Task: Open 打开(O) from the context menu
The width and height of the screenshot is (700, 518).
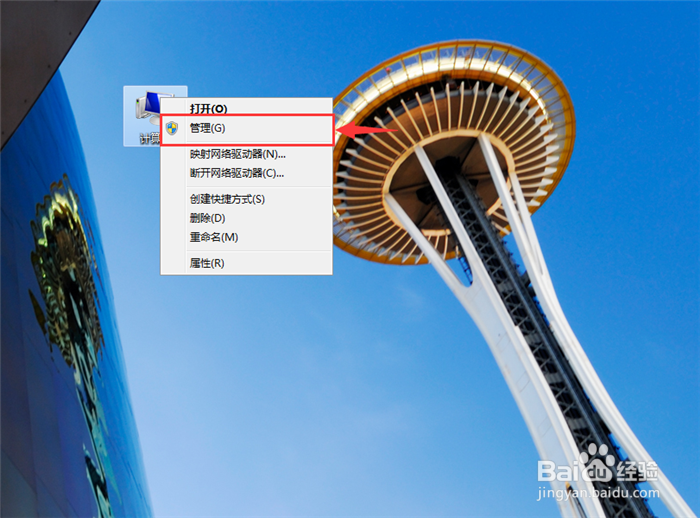Action: pos(246,109)
